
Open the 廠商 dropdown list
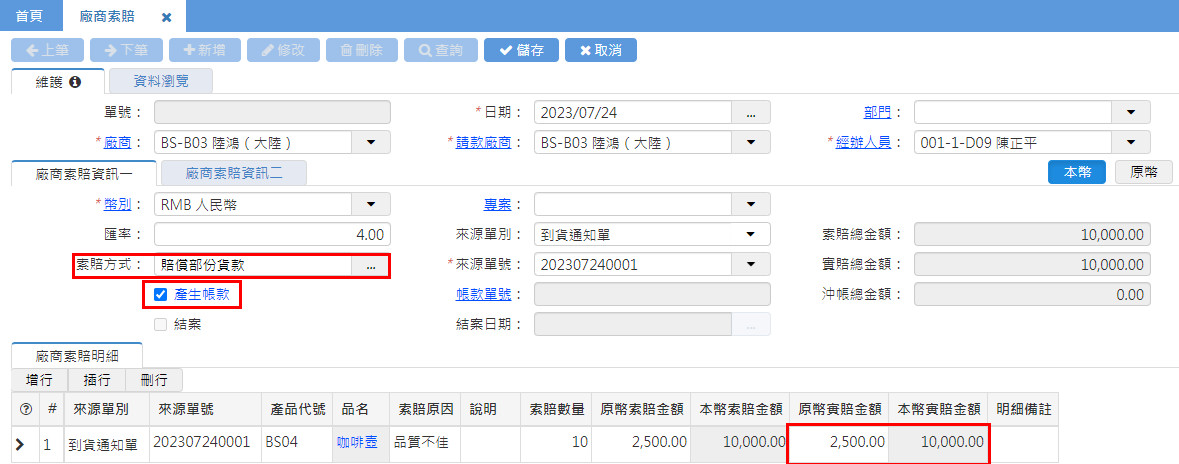click(370, 142)
